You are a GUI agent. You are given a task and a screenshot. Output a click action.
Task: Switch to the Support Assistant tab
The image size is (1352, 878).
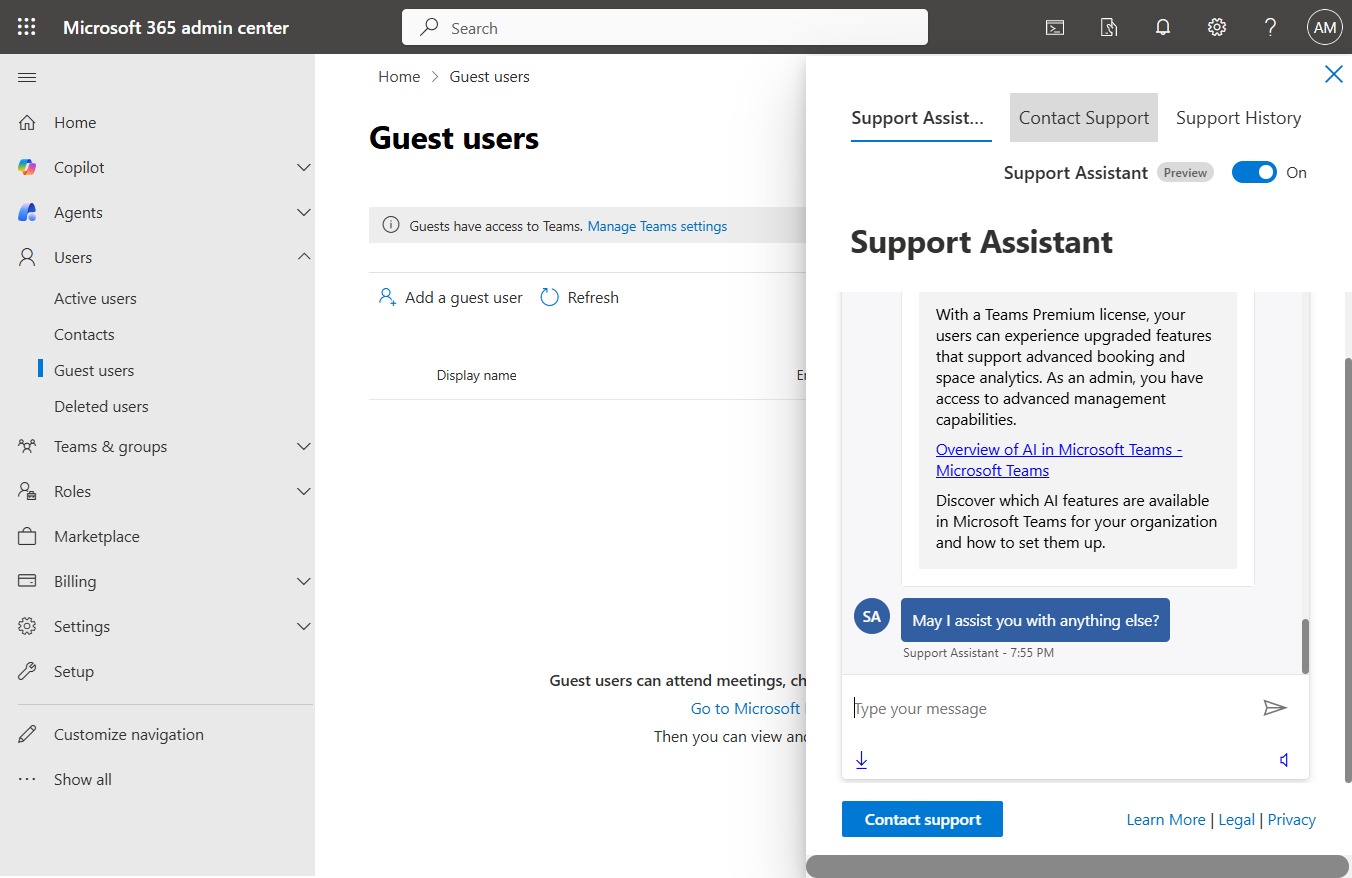click(x=921, y=118)
